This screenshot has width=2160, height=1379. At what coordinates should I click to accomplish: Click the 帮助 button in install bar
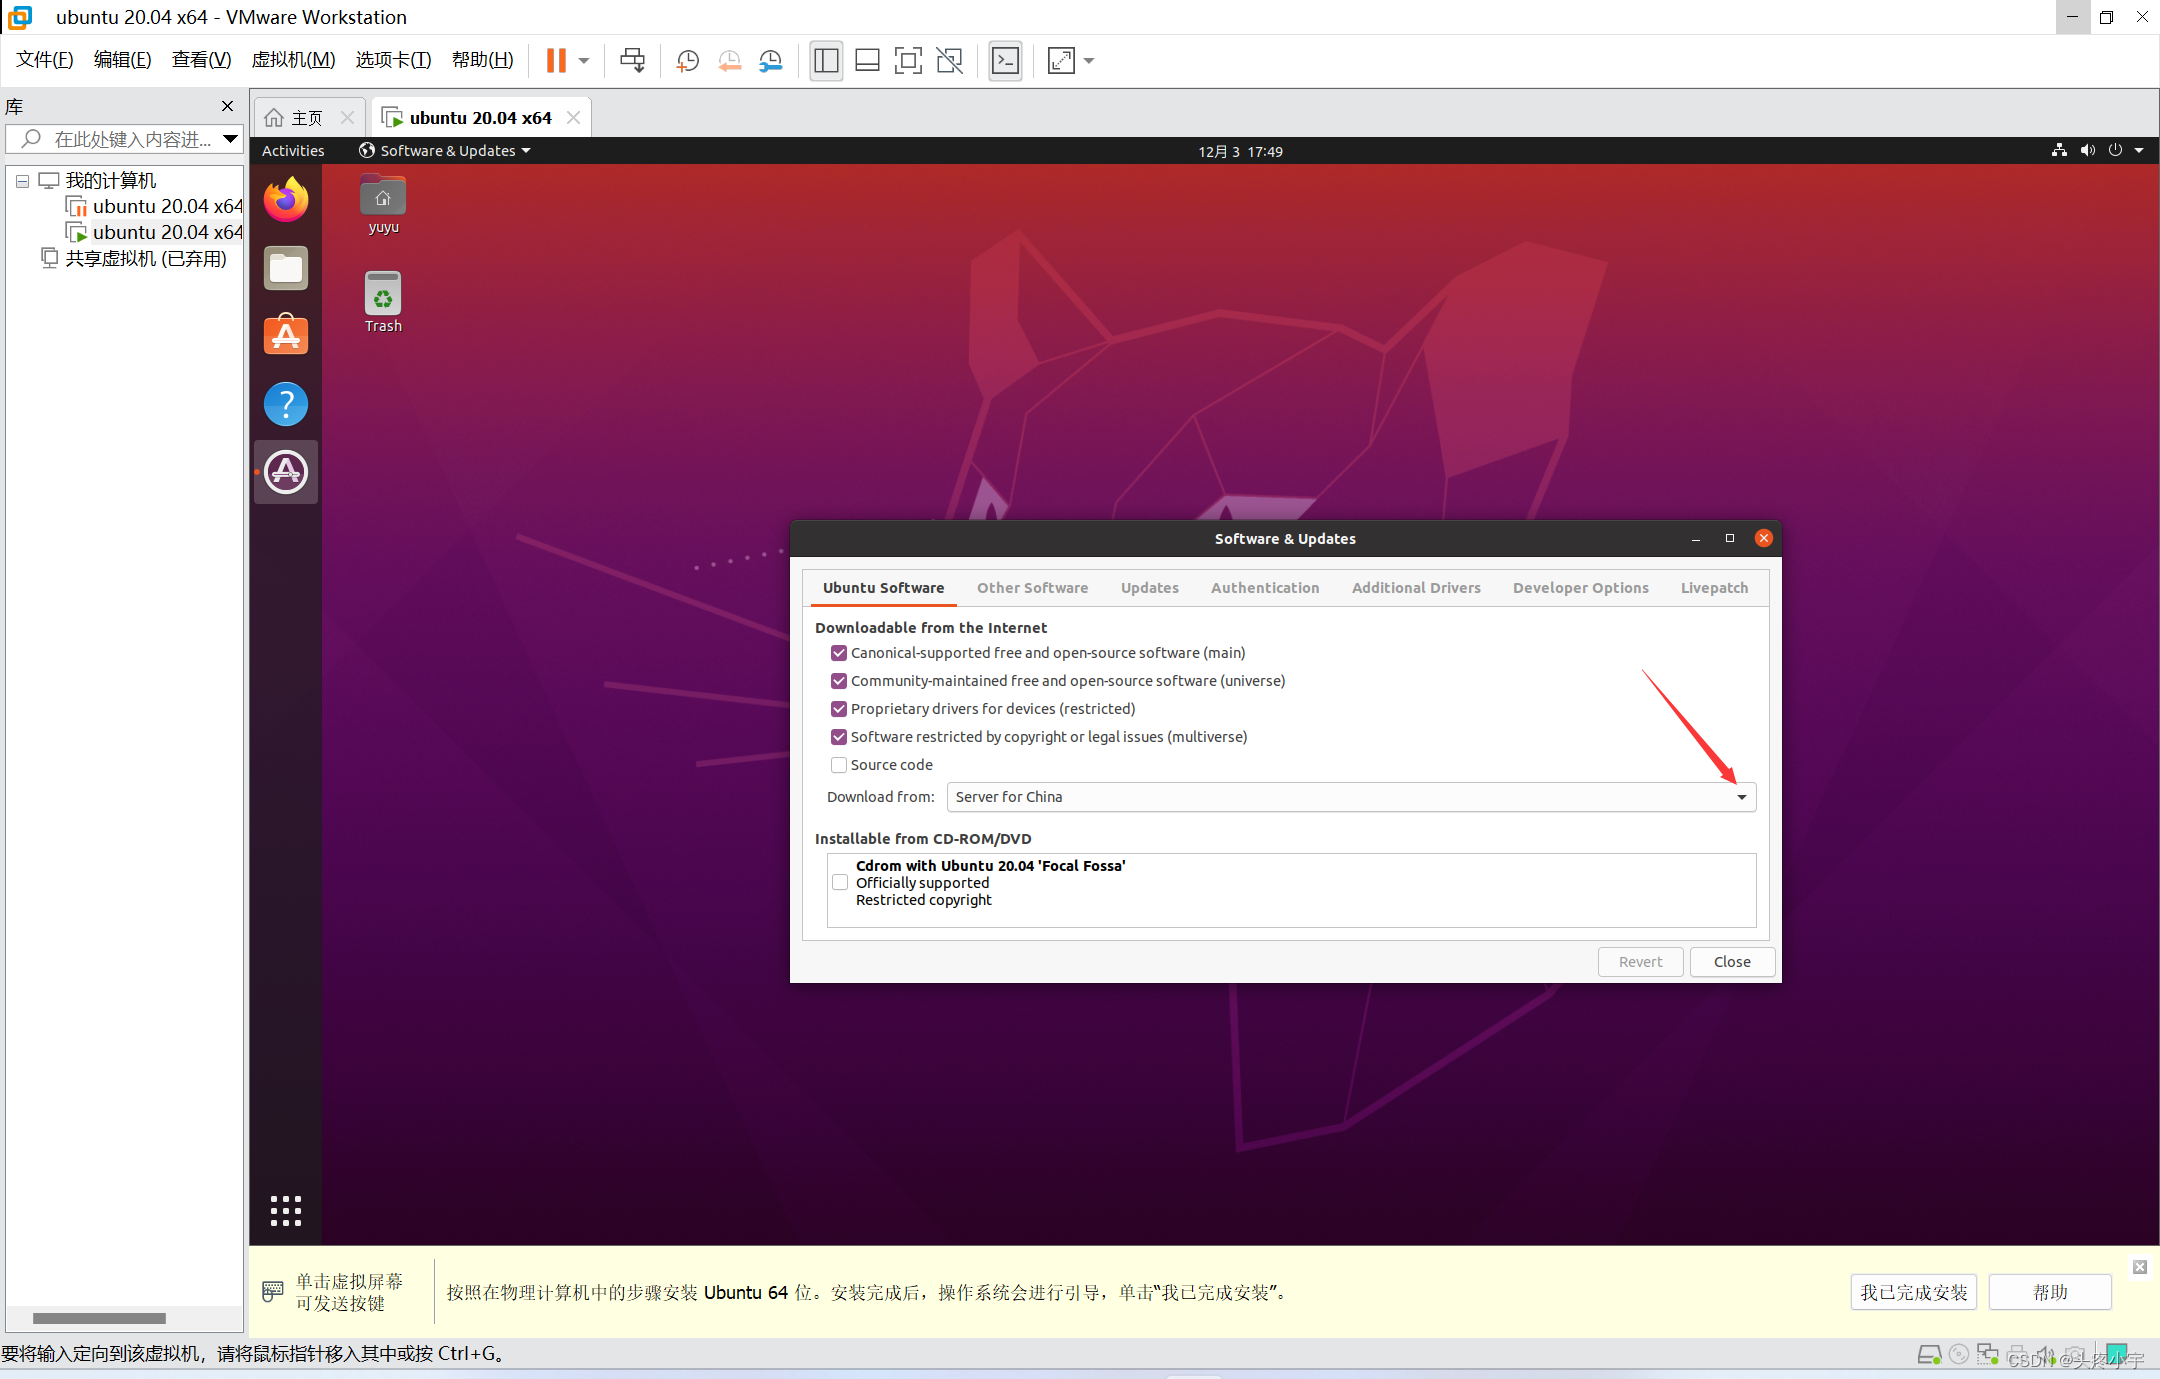(x=2050, y=1293)
